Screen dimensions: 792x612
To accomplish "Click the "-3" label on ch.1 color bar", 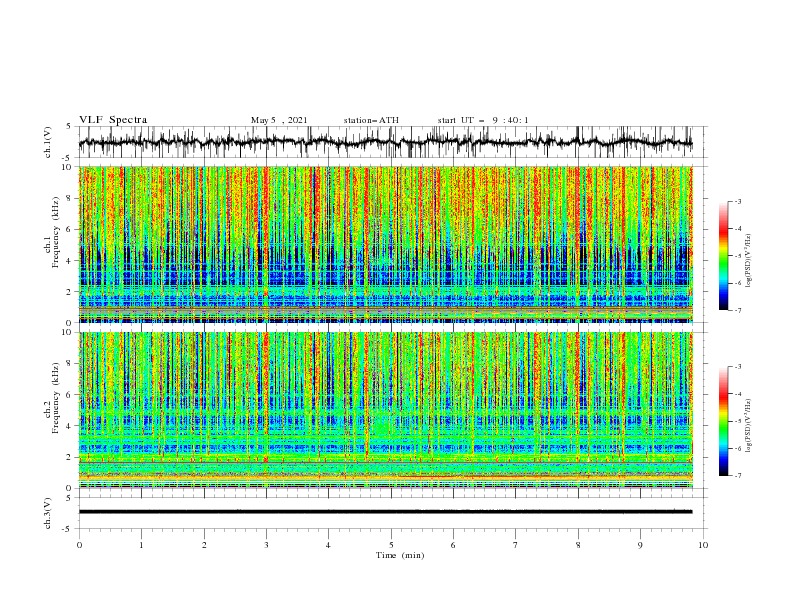I will pos(737,201).
